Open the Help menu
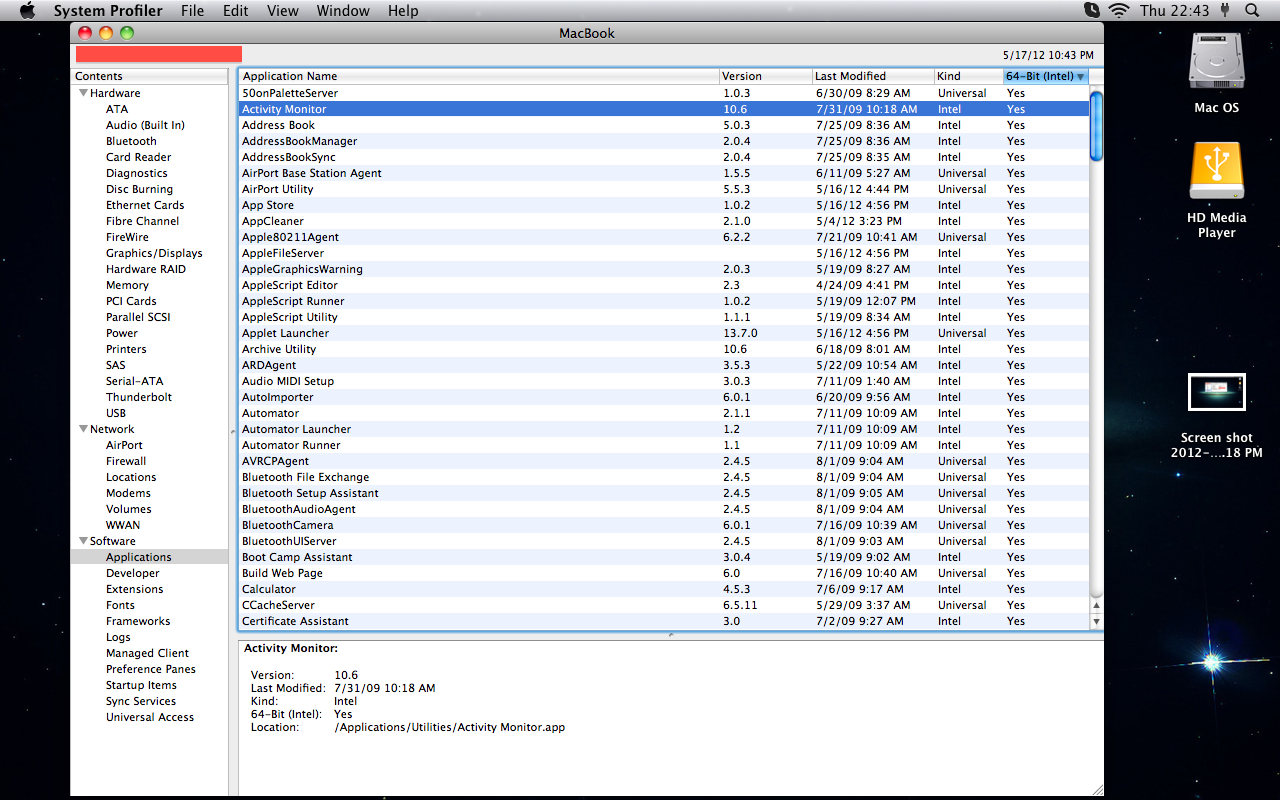Image resolution: width=1280 pixels, height=800 pixels. click(403, 10)
